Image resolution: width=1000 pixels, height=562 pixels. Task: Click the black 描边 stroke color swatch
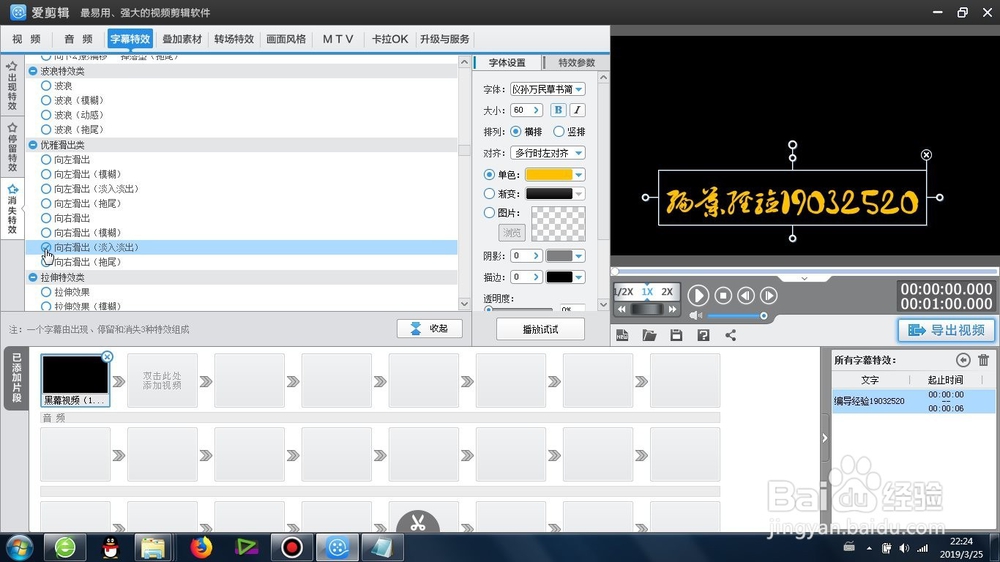[x=559, y=277]
